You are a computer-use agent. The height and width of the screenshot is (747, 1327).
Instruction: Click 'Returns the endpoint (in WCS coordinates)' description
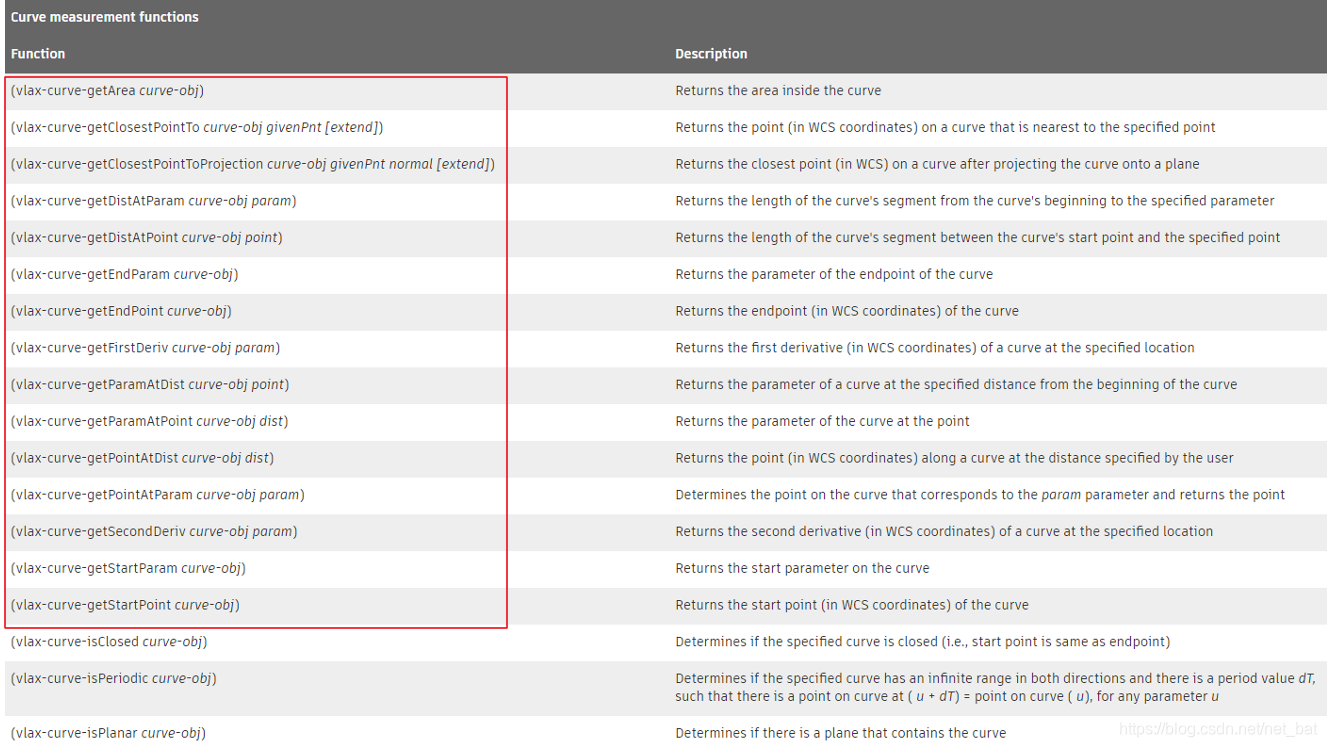pos(847,311)
